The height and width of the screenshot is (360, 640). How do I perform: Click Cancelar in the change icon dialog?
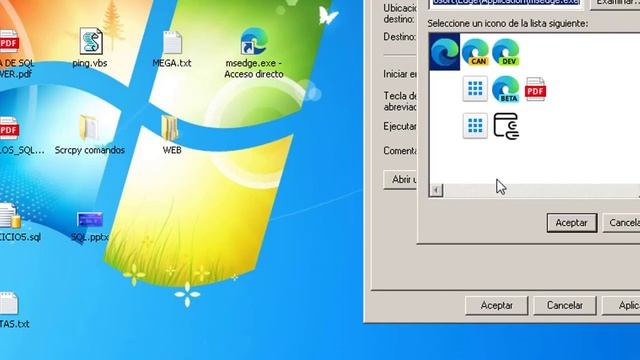pos(621,223)
